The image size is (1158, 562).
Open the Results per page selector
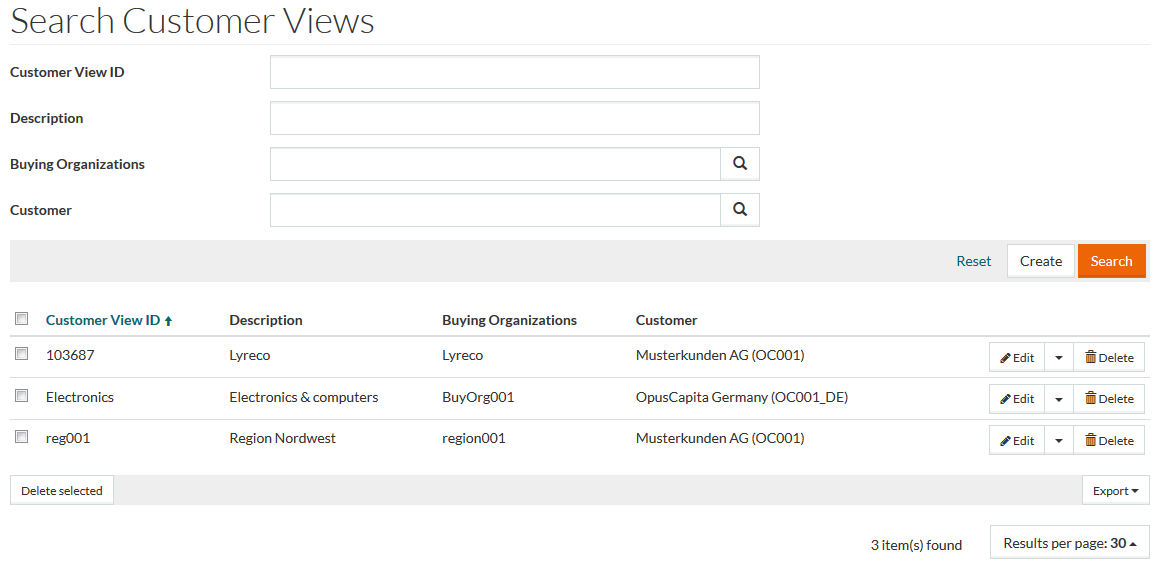click(x=1069, y=543)
